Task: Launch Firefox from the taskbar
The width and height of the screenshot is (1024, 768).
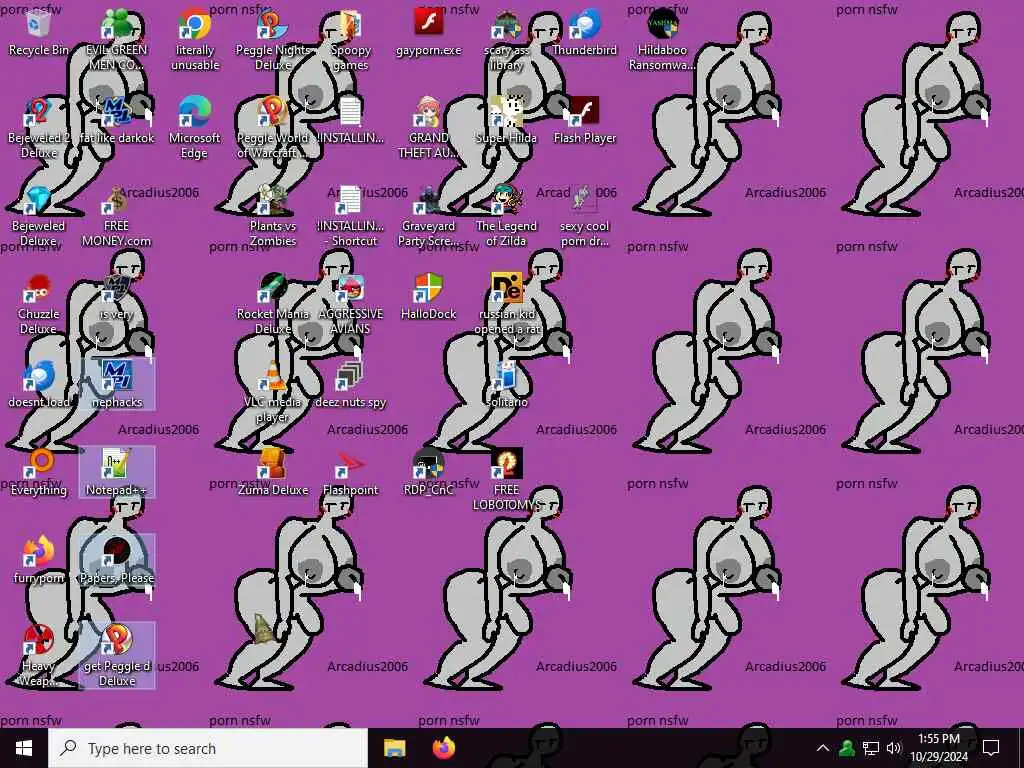Action: (x=444, y=748)
